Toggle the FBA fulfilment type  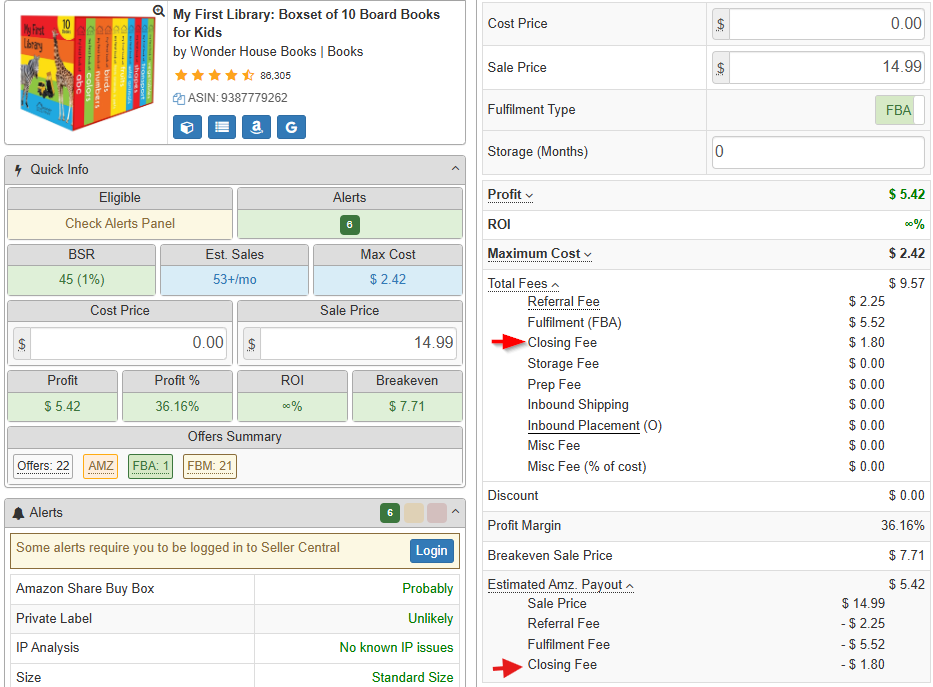tap(897, 110)
